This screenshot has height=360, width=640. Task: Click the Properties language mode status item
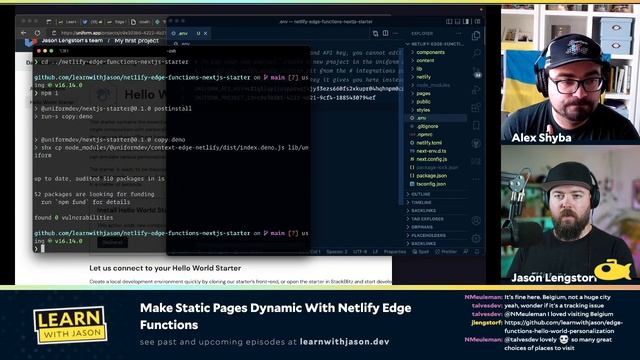395,252
